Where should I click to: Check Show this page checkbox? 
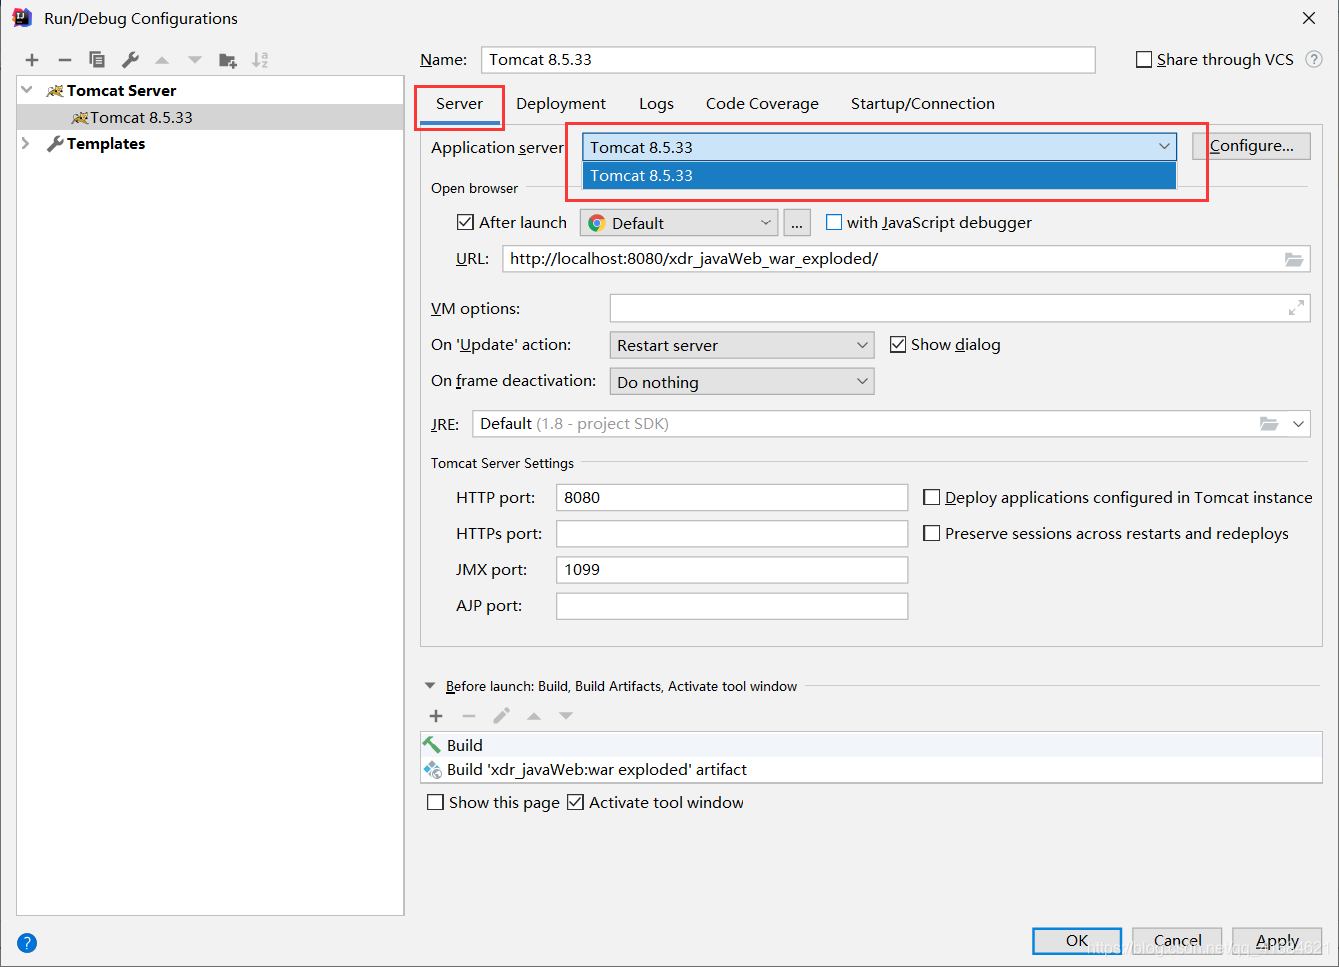pyautogui.click(x=435, y=802)
